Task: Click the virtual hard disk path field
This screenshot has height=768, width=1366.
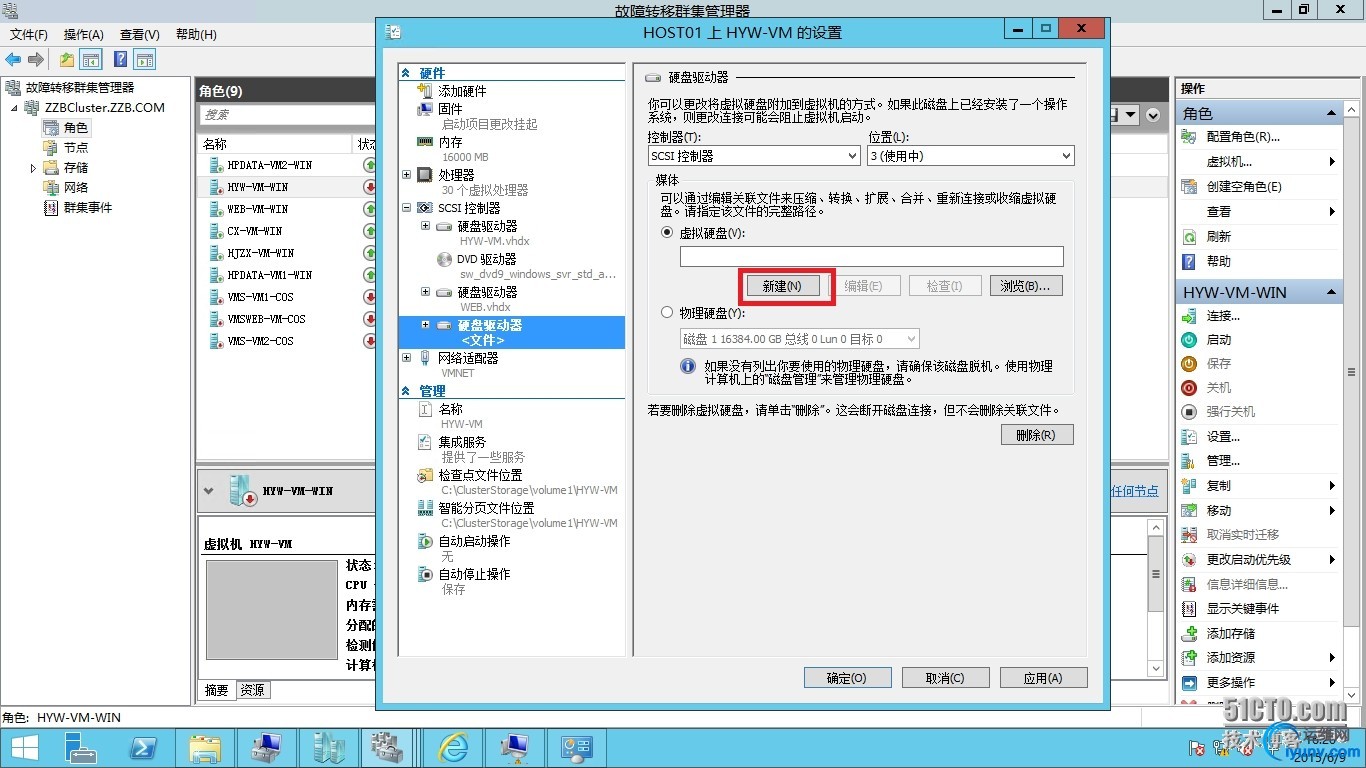Action: click(x=871, y=257)
